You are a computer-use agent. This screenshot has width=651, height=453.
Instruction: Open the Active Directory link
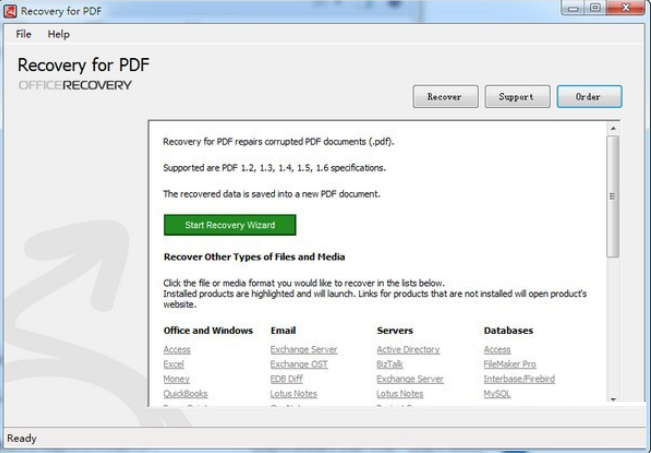tap(408, 350)
